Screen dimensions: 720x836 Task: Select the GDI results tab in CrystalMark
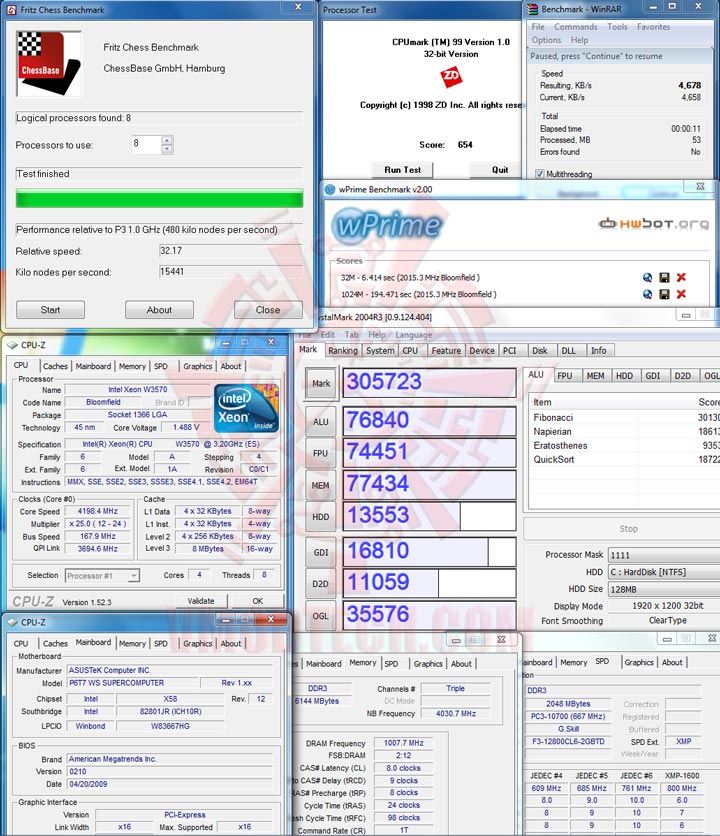(653, 376)
